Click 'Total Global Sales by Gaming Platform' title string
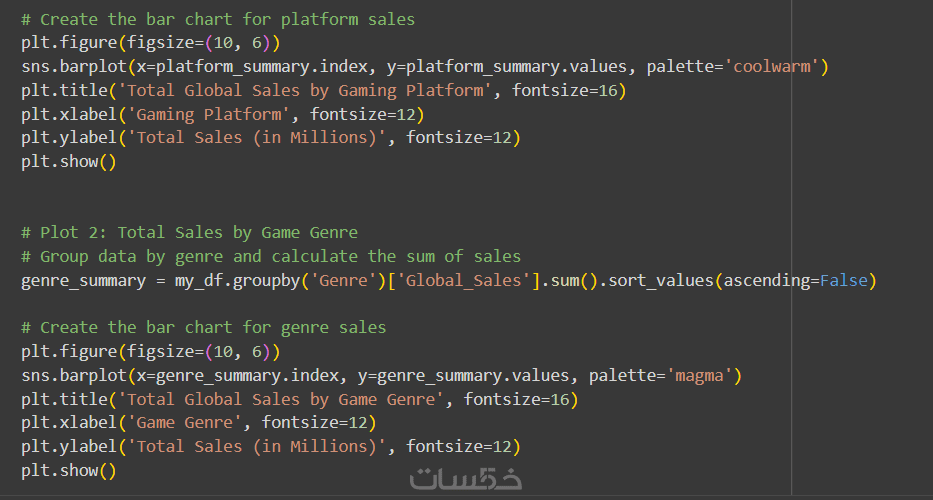The width and height of the screenshot is (933, 500). coord(310,91)
